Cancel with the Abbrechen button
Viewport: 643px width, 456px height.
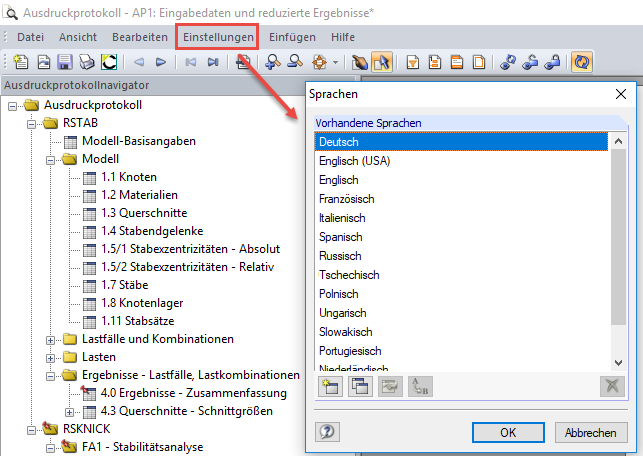coord(591,433)
